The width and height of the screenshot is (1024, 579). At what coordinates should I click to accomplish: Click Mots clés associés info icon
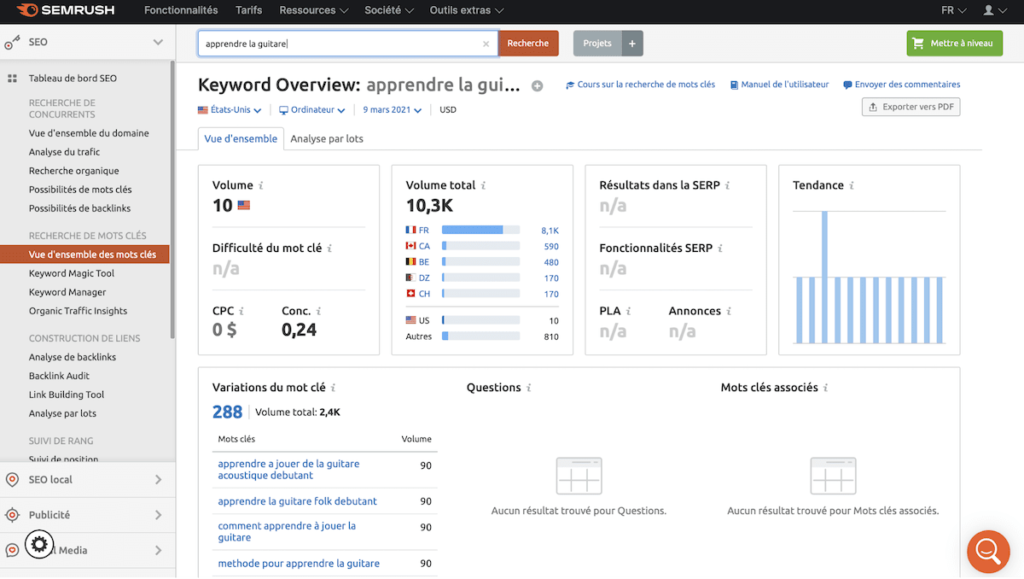(825, 388)
